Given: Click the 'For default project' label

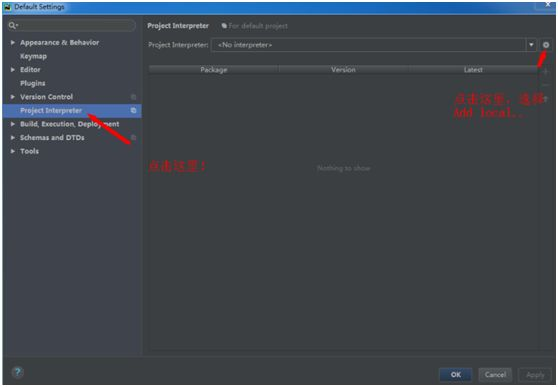Looking at the screenshot, I should pos(258,26).
